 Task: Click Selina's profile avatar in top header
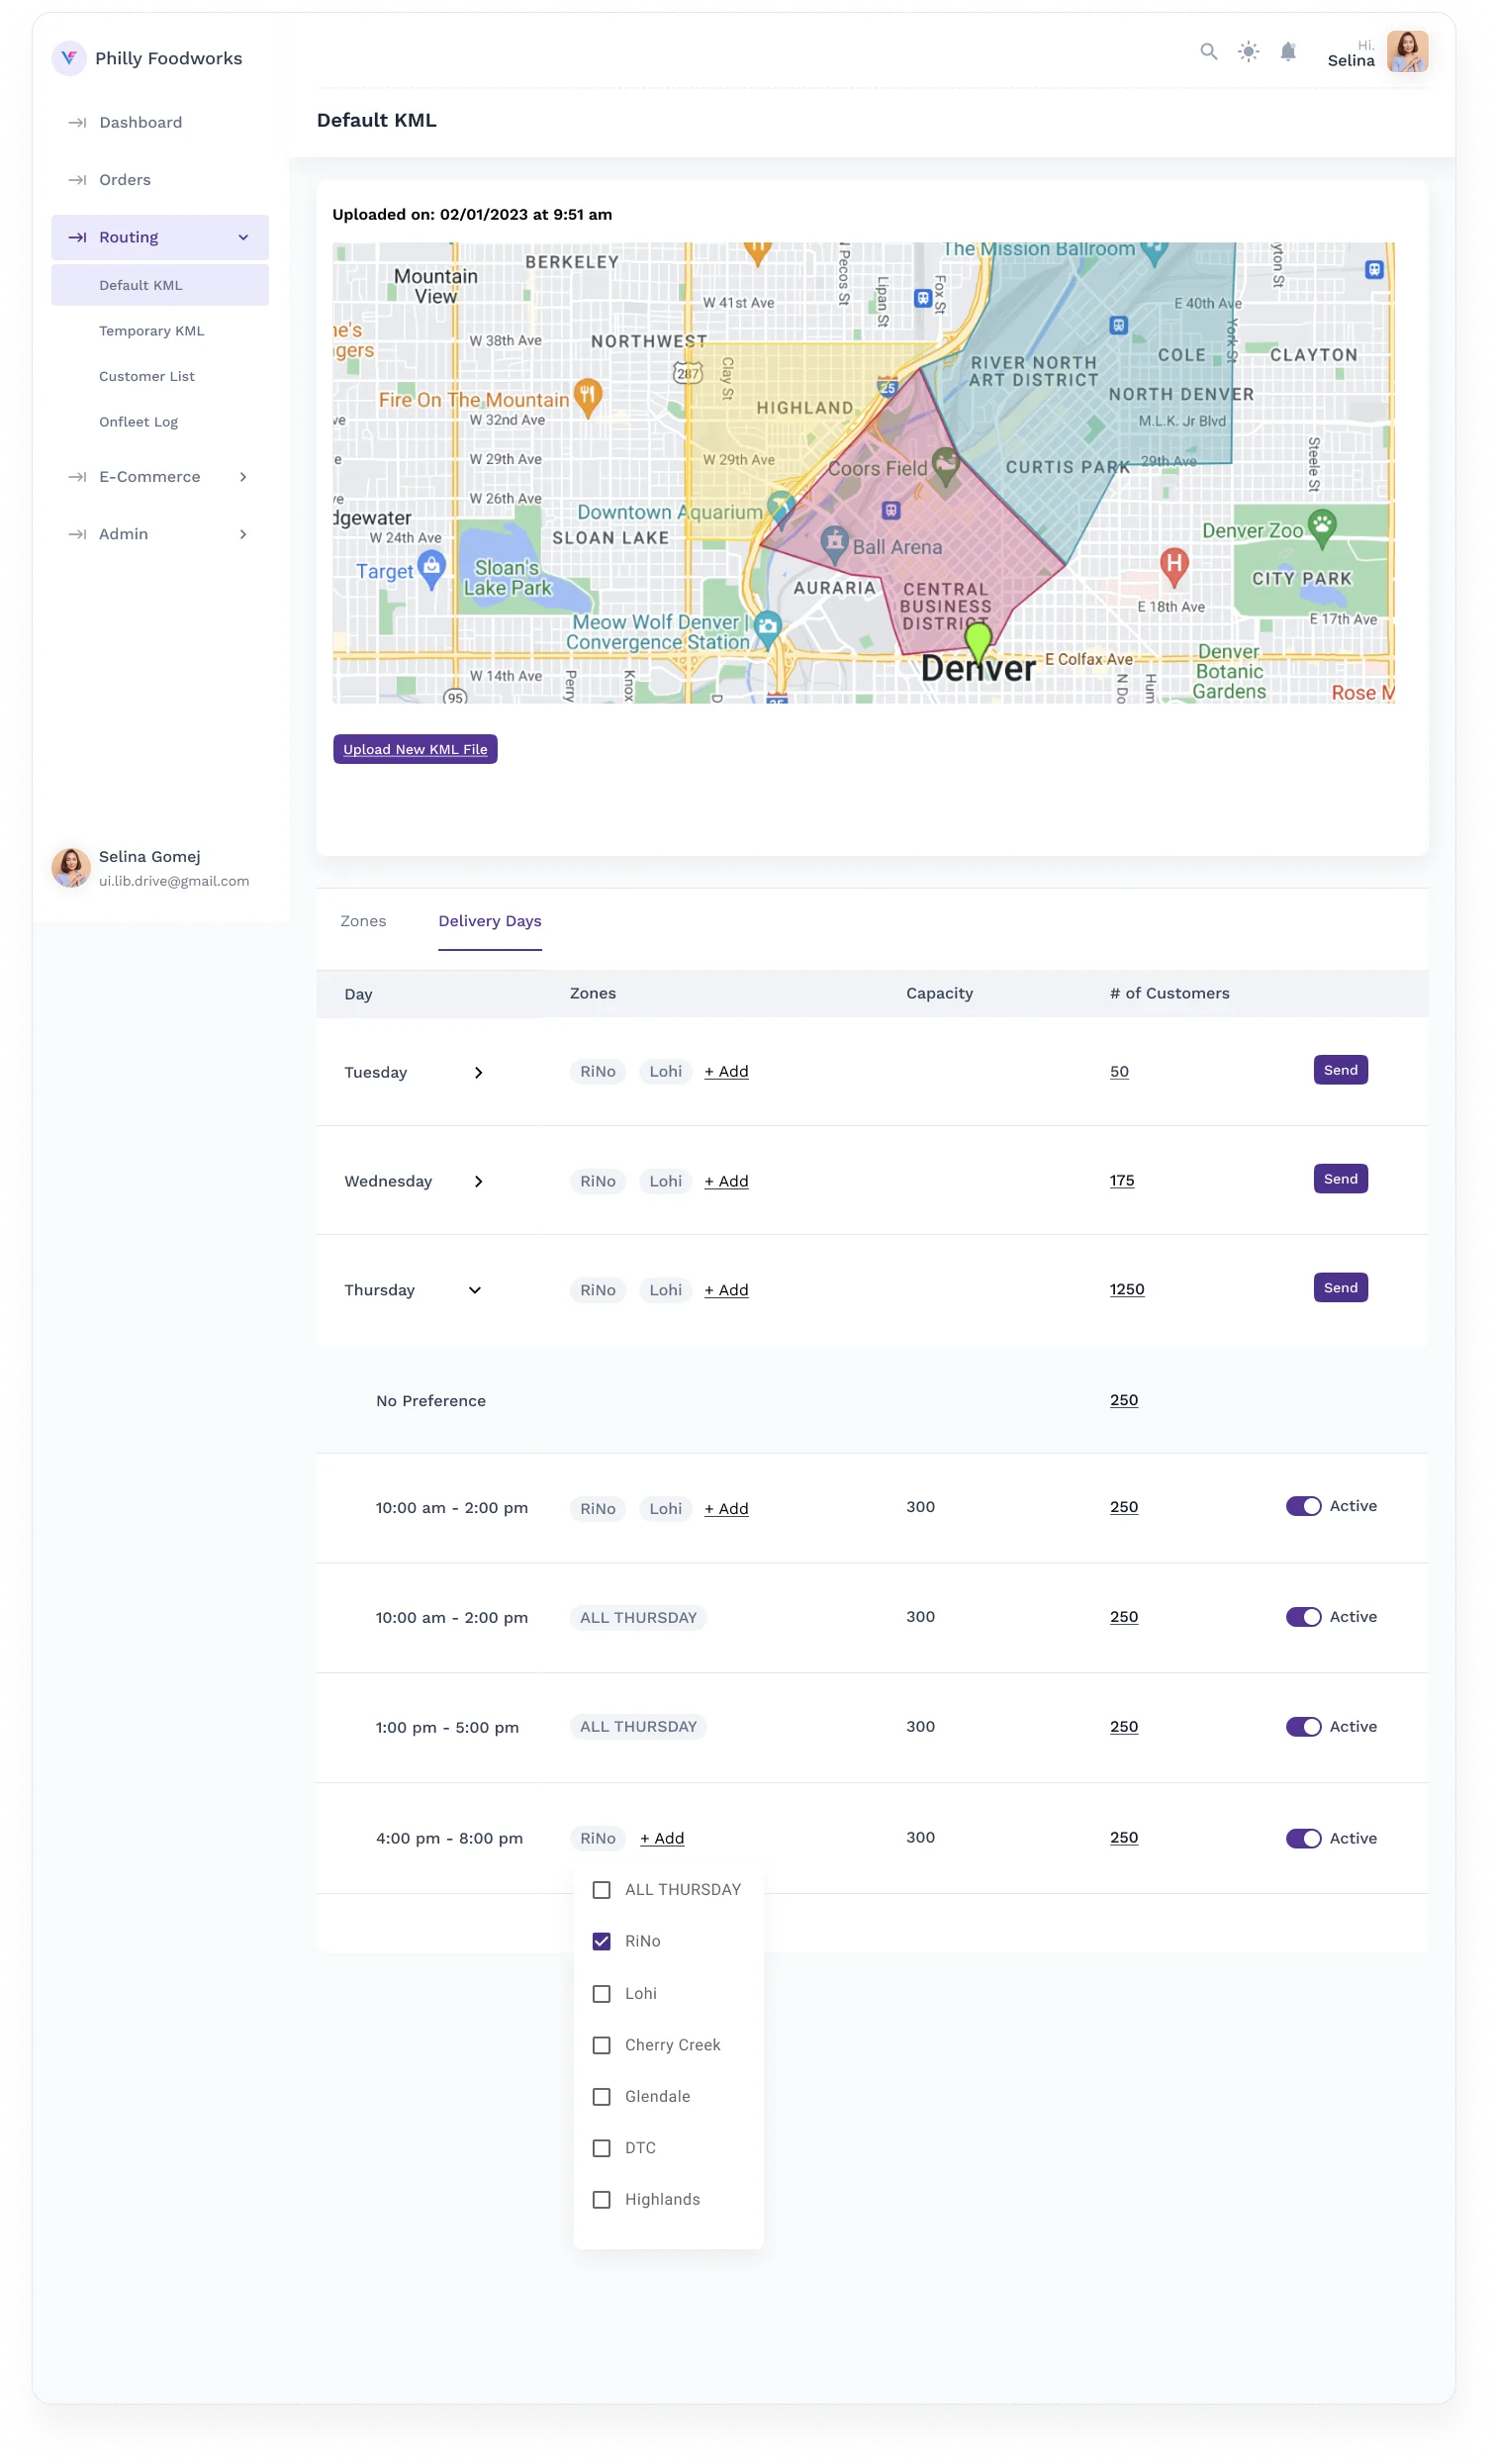pos(1407,52)
